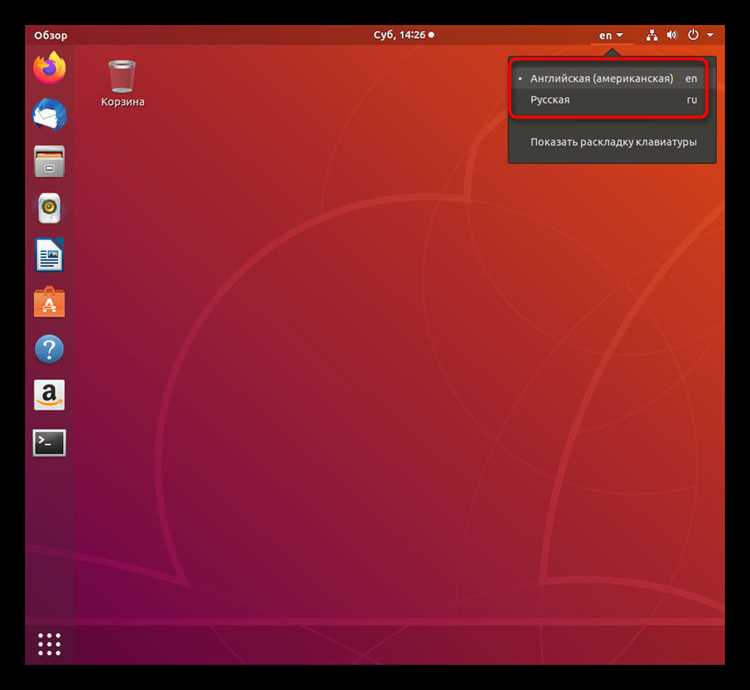Choose Показать раскладку клавиатуры
Screen dimensions: 750x690
click(x=613, y=142)
